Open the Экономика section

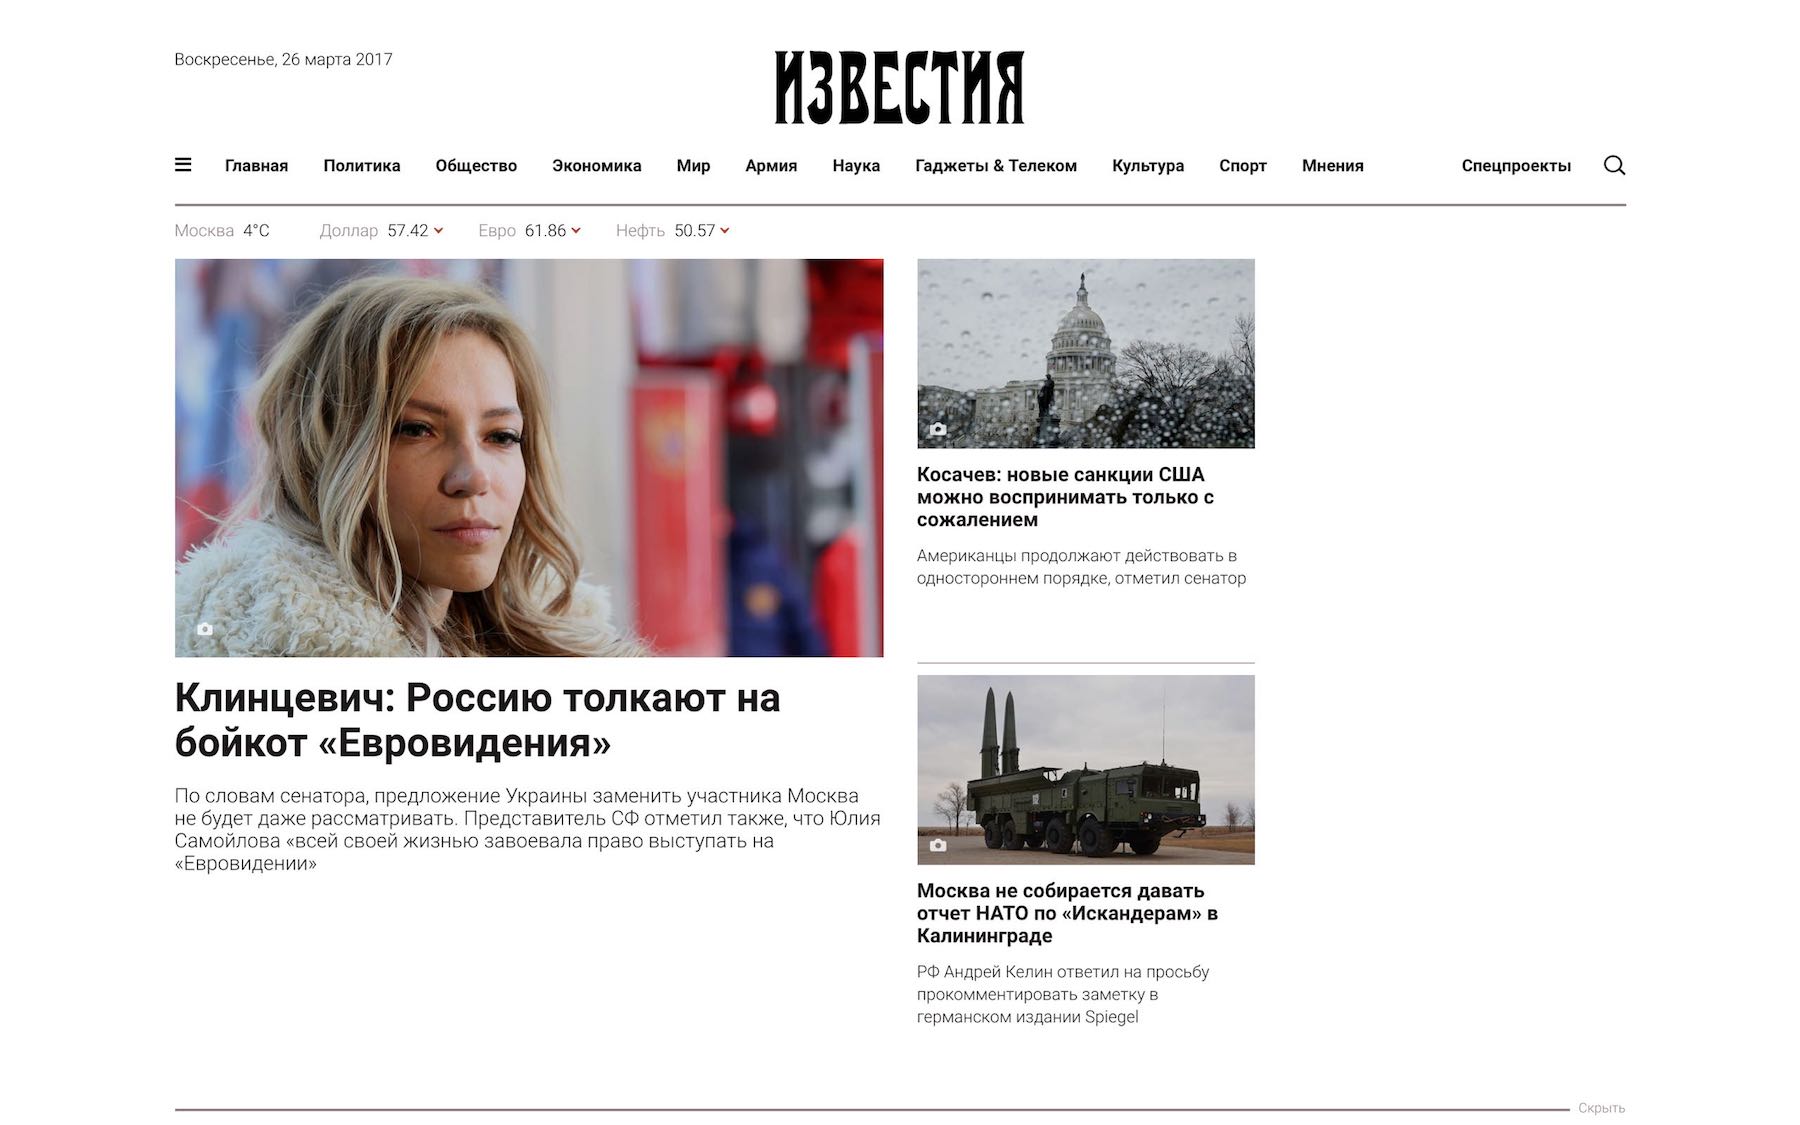pos(597,166)
